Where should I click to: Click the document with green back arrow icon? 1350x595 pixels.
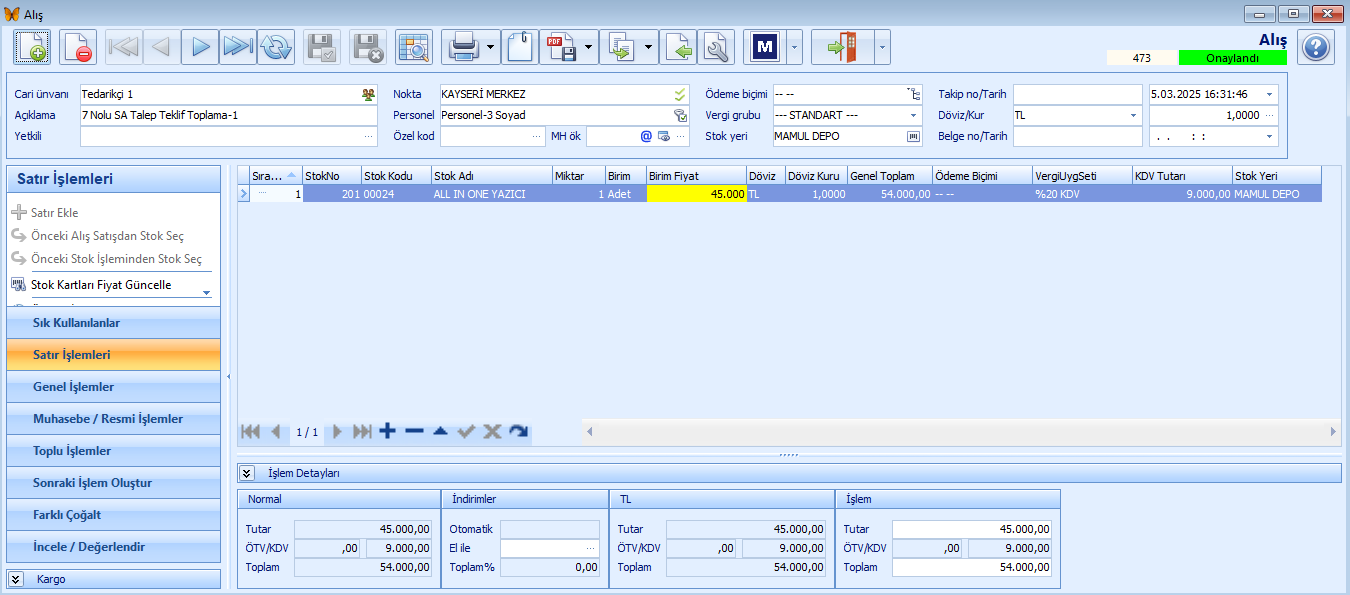[x=678, y=47]
